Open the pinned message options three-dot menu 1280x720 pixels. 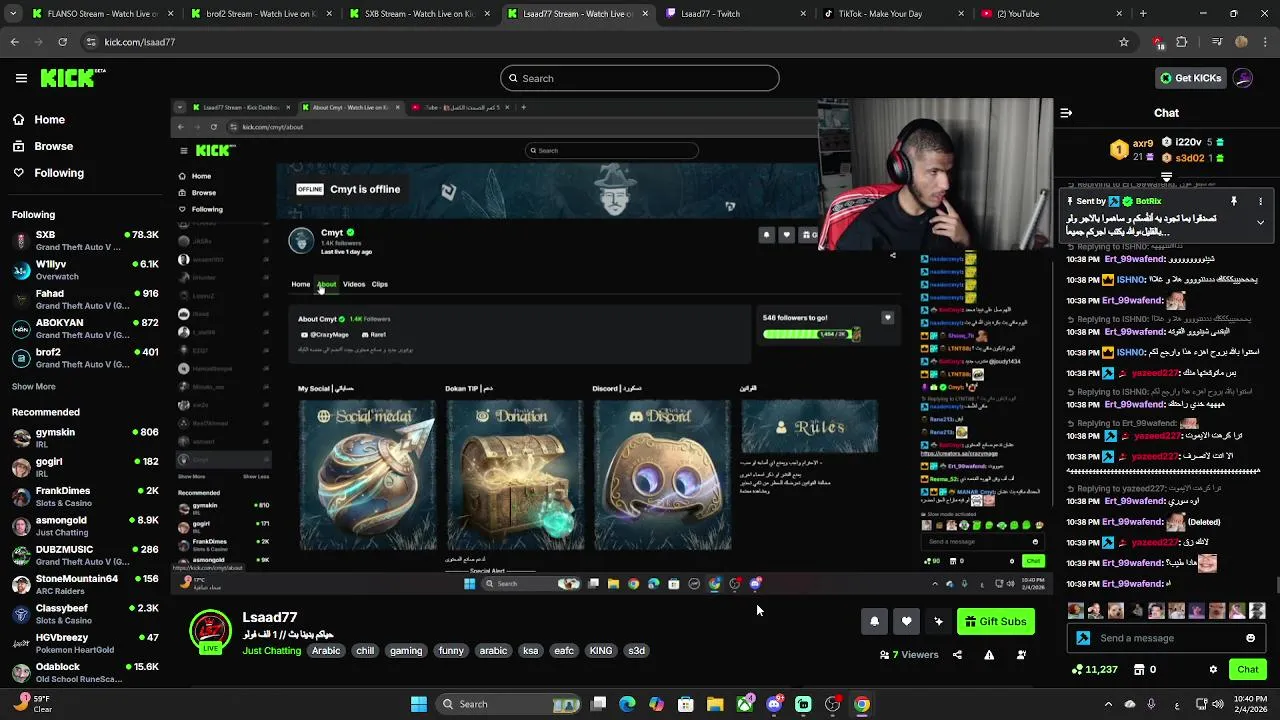pyautogui.click(x=1261, y=201)
